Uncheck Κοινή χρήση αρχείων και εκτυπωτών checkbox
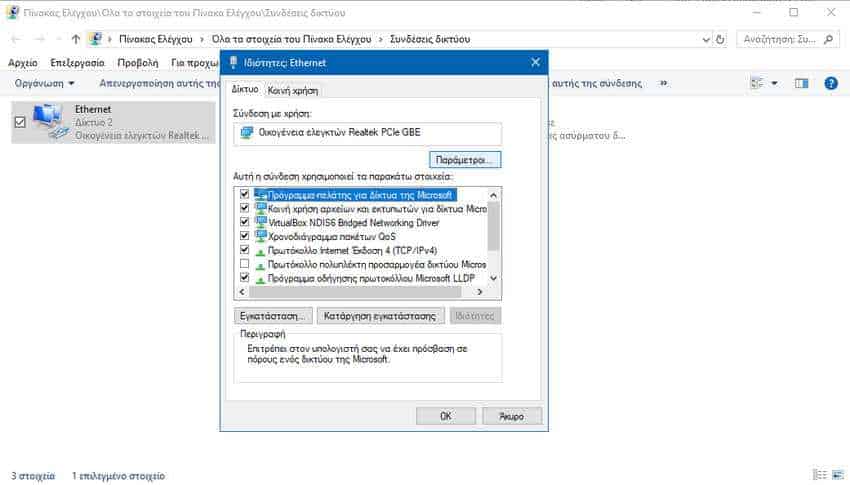This screenshot has height=485, width=850. pyautogui.click(x=244, y=208)
